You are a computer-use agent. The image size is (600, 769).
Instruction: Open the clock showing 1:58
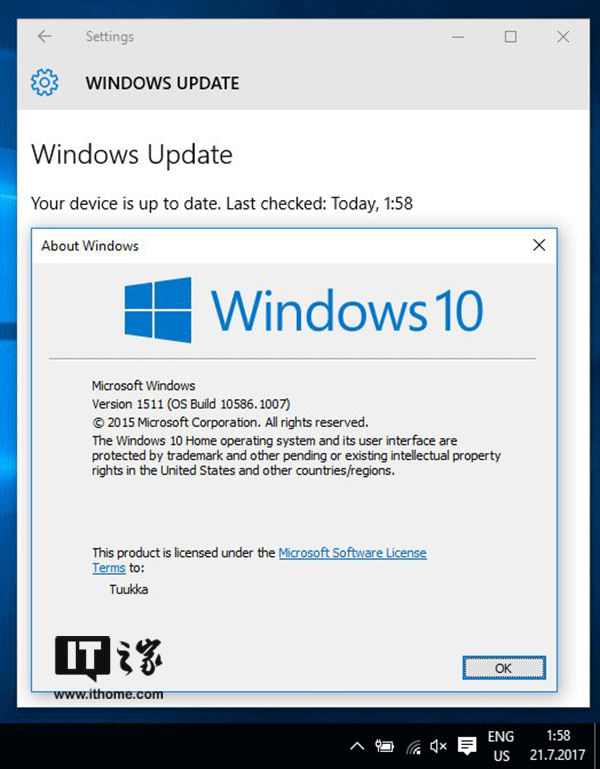(x=558, y=745)
